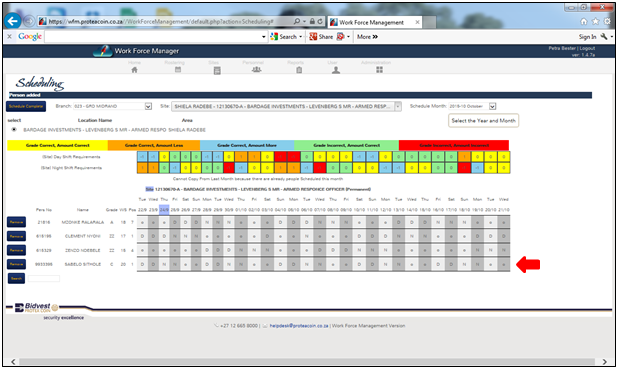
Task: Open the Rostering calendar icon
Action: (178, 70)
